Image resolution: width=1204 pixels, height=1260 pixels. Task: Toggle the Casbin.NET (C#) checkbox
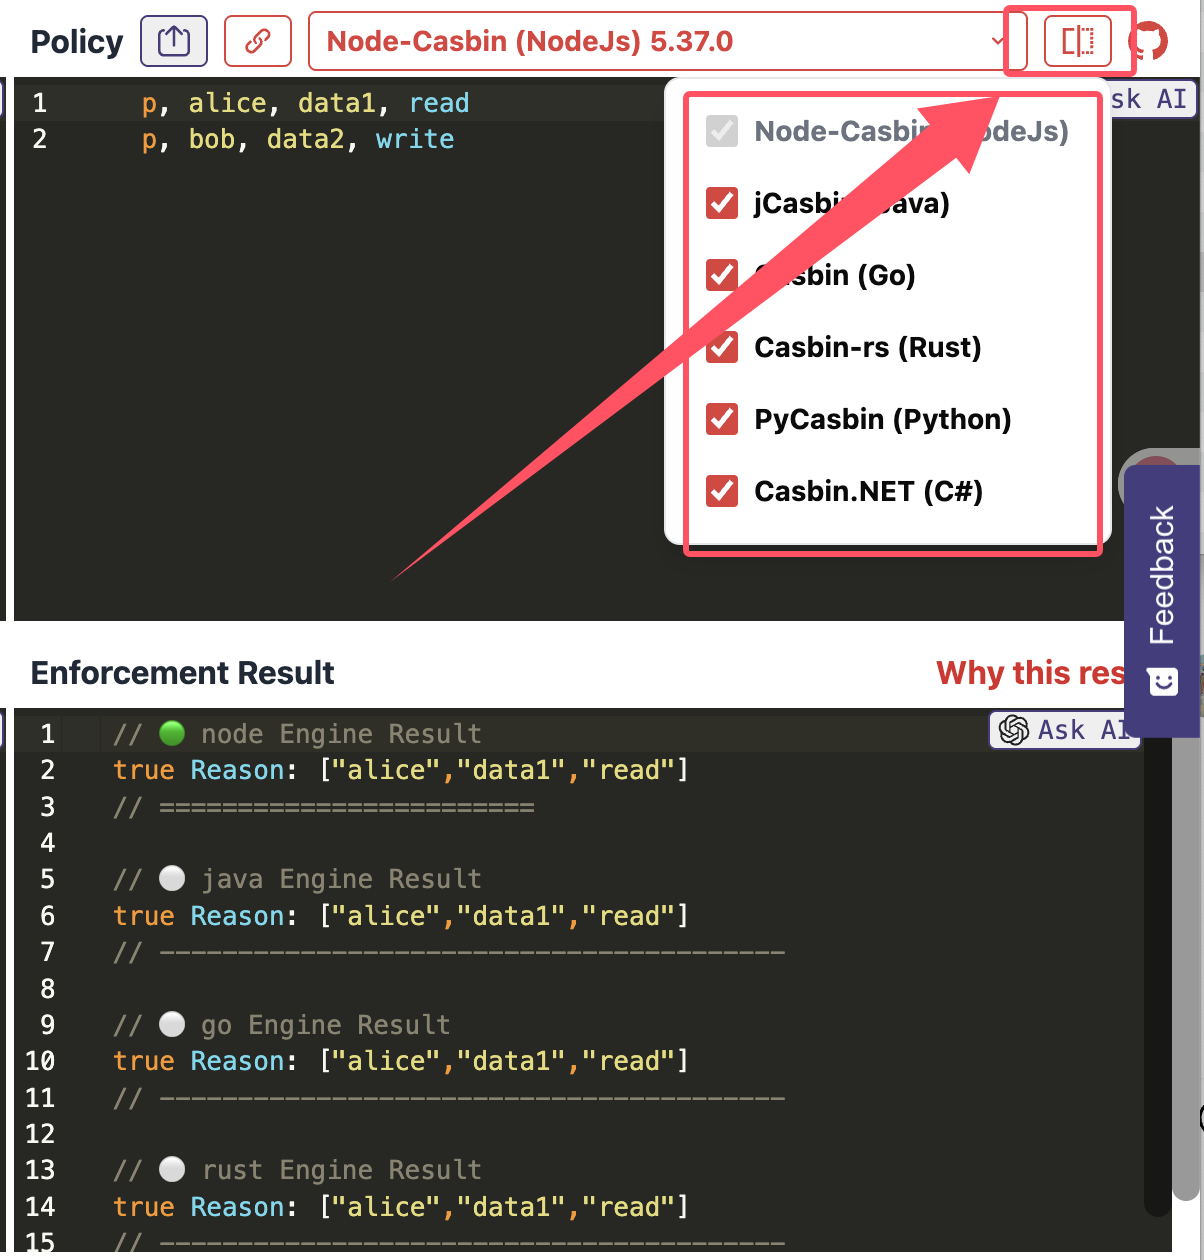[722, 491]
